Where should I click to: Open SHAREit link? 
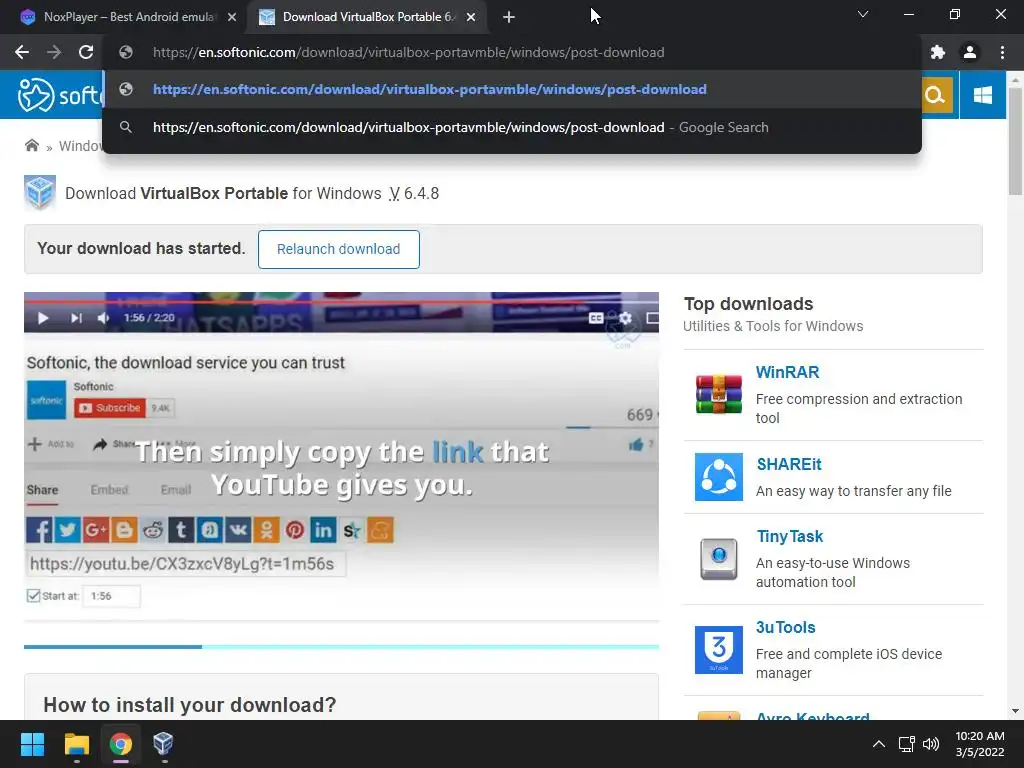(x=788, y=464)
